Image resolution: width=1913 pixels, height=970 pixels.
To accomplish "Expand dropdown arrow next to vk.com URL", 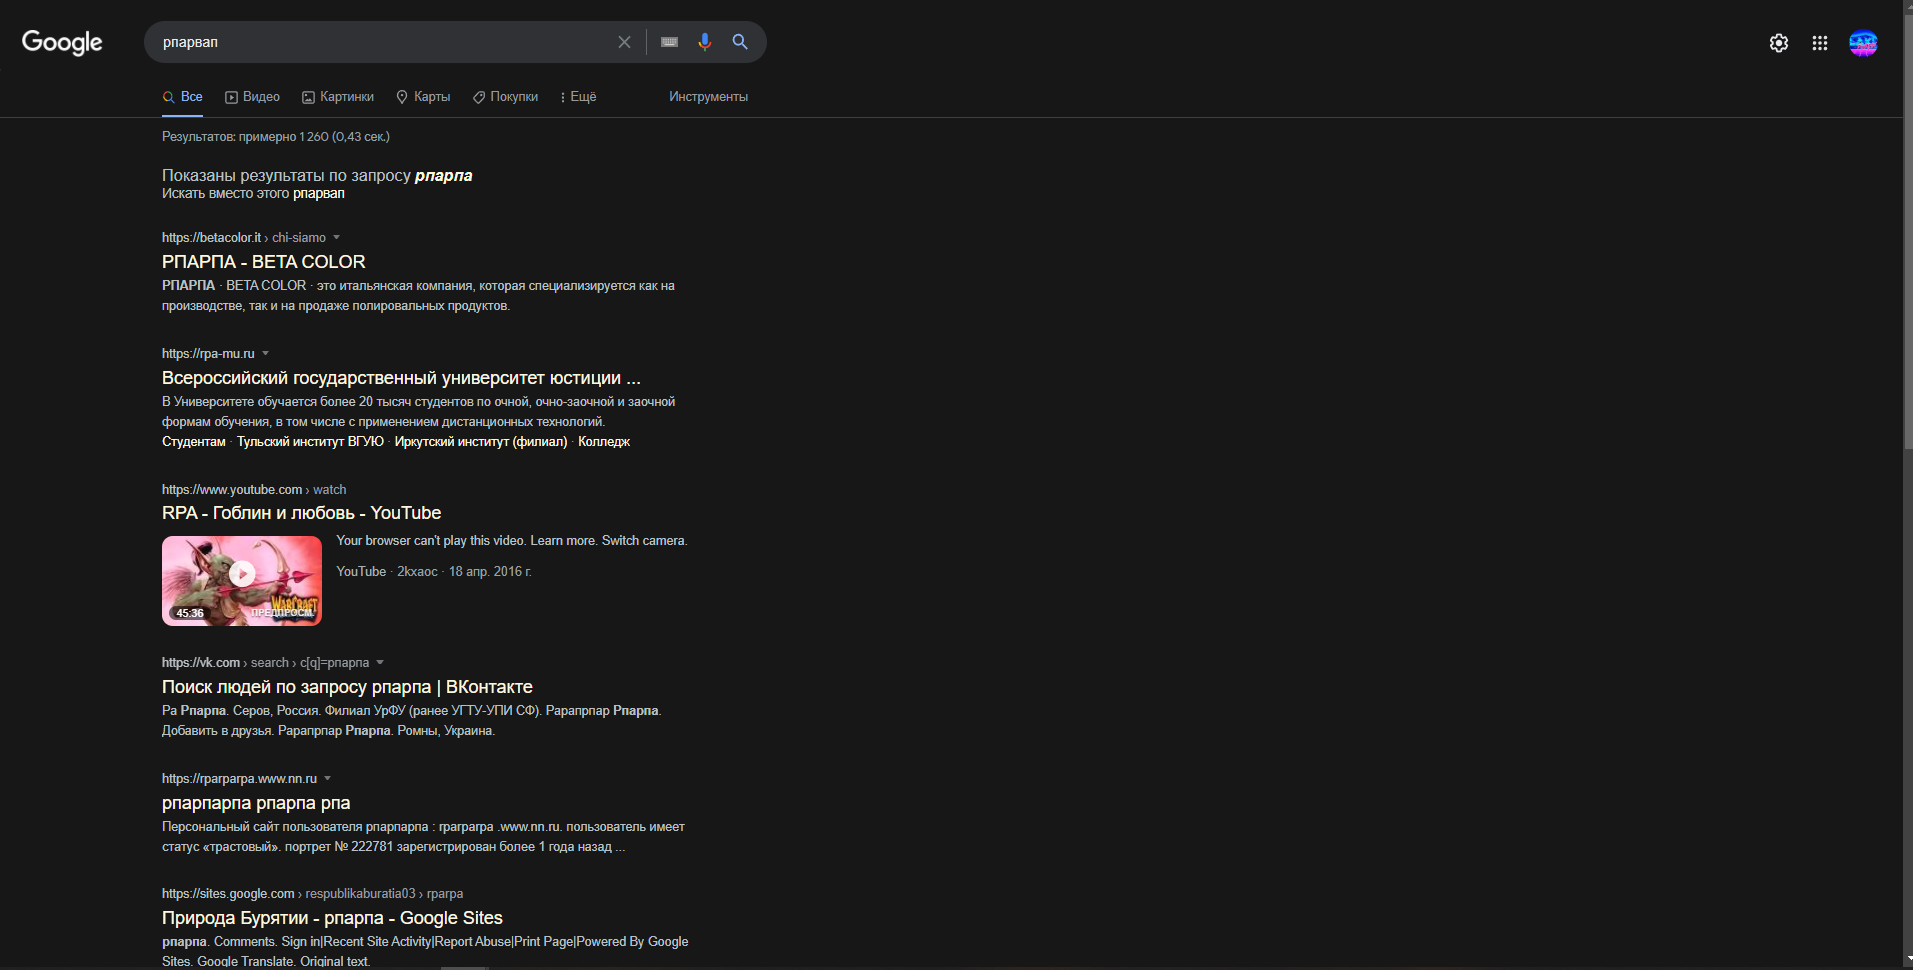I will pyautogui.click(x=380, y=662).
